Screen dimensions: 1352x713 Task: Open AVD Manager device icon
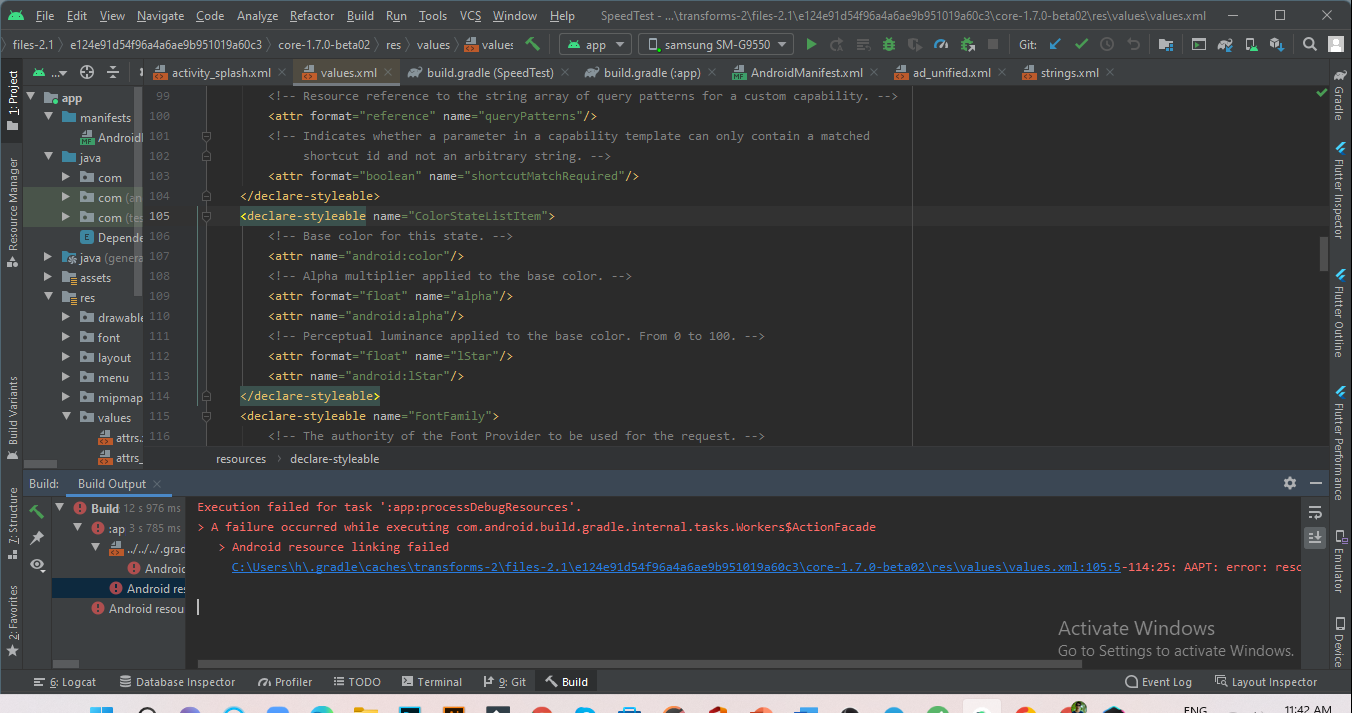point(1250,44)
